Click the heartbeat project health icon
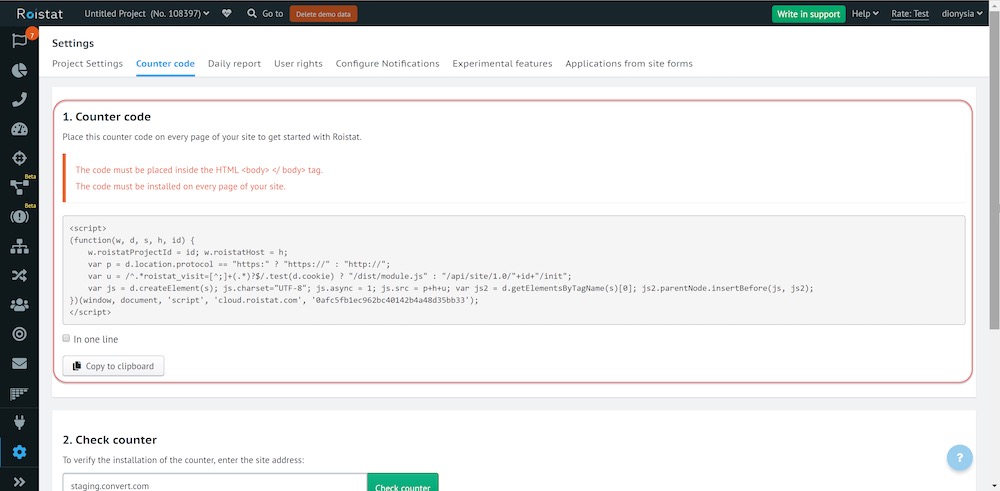The width and height of the screenshot is (1000, 491). pos(227,14)
